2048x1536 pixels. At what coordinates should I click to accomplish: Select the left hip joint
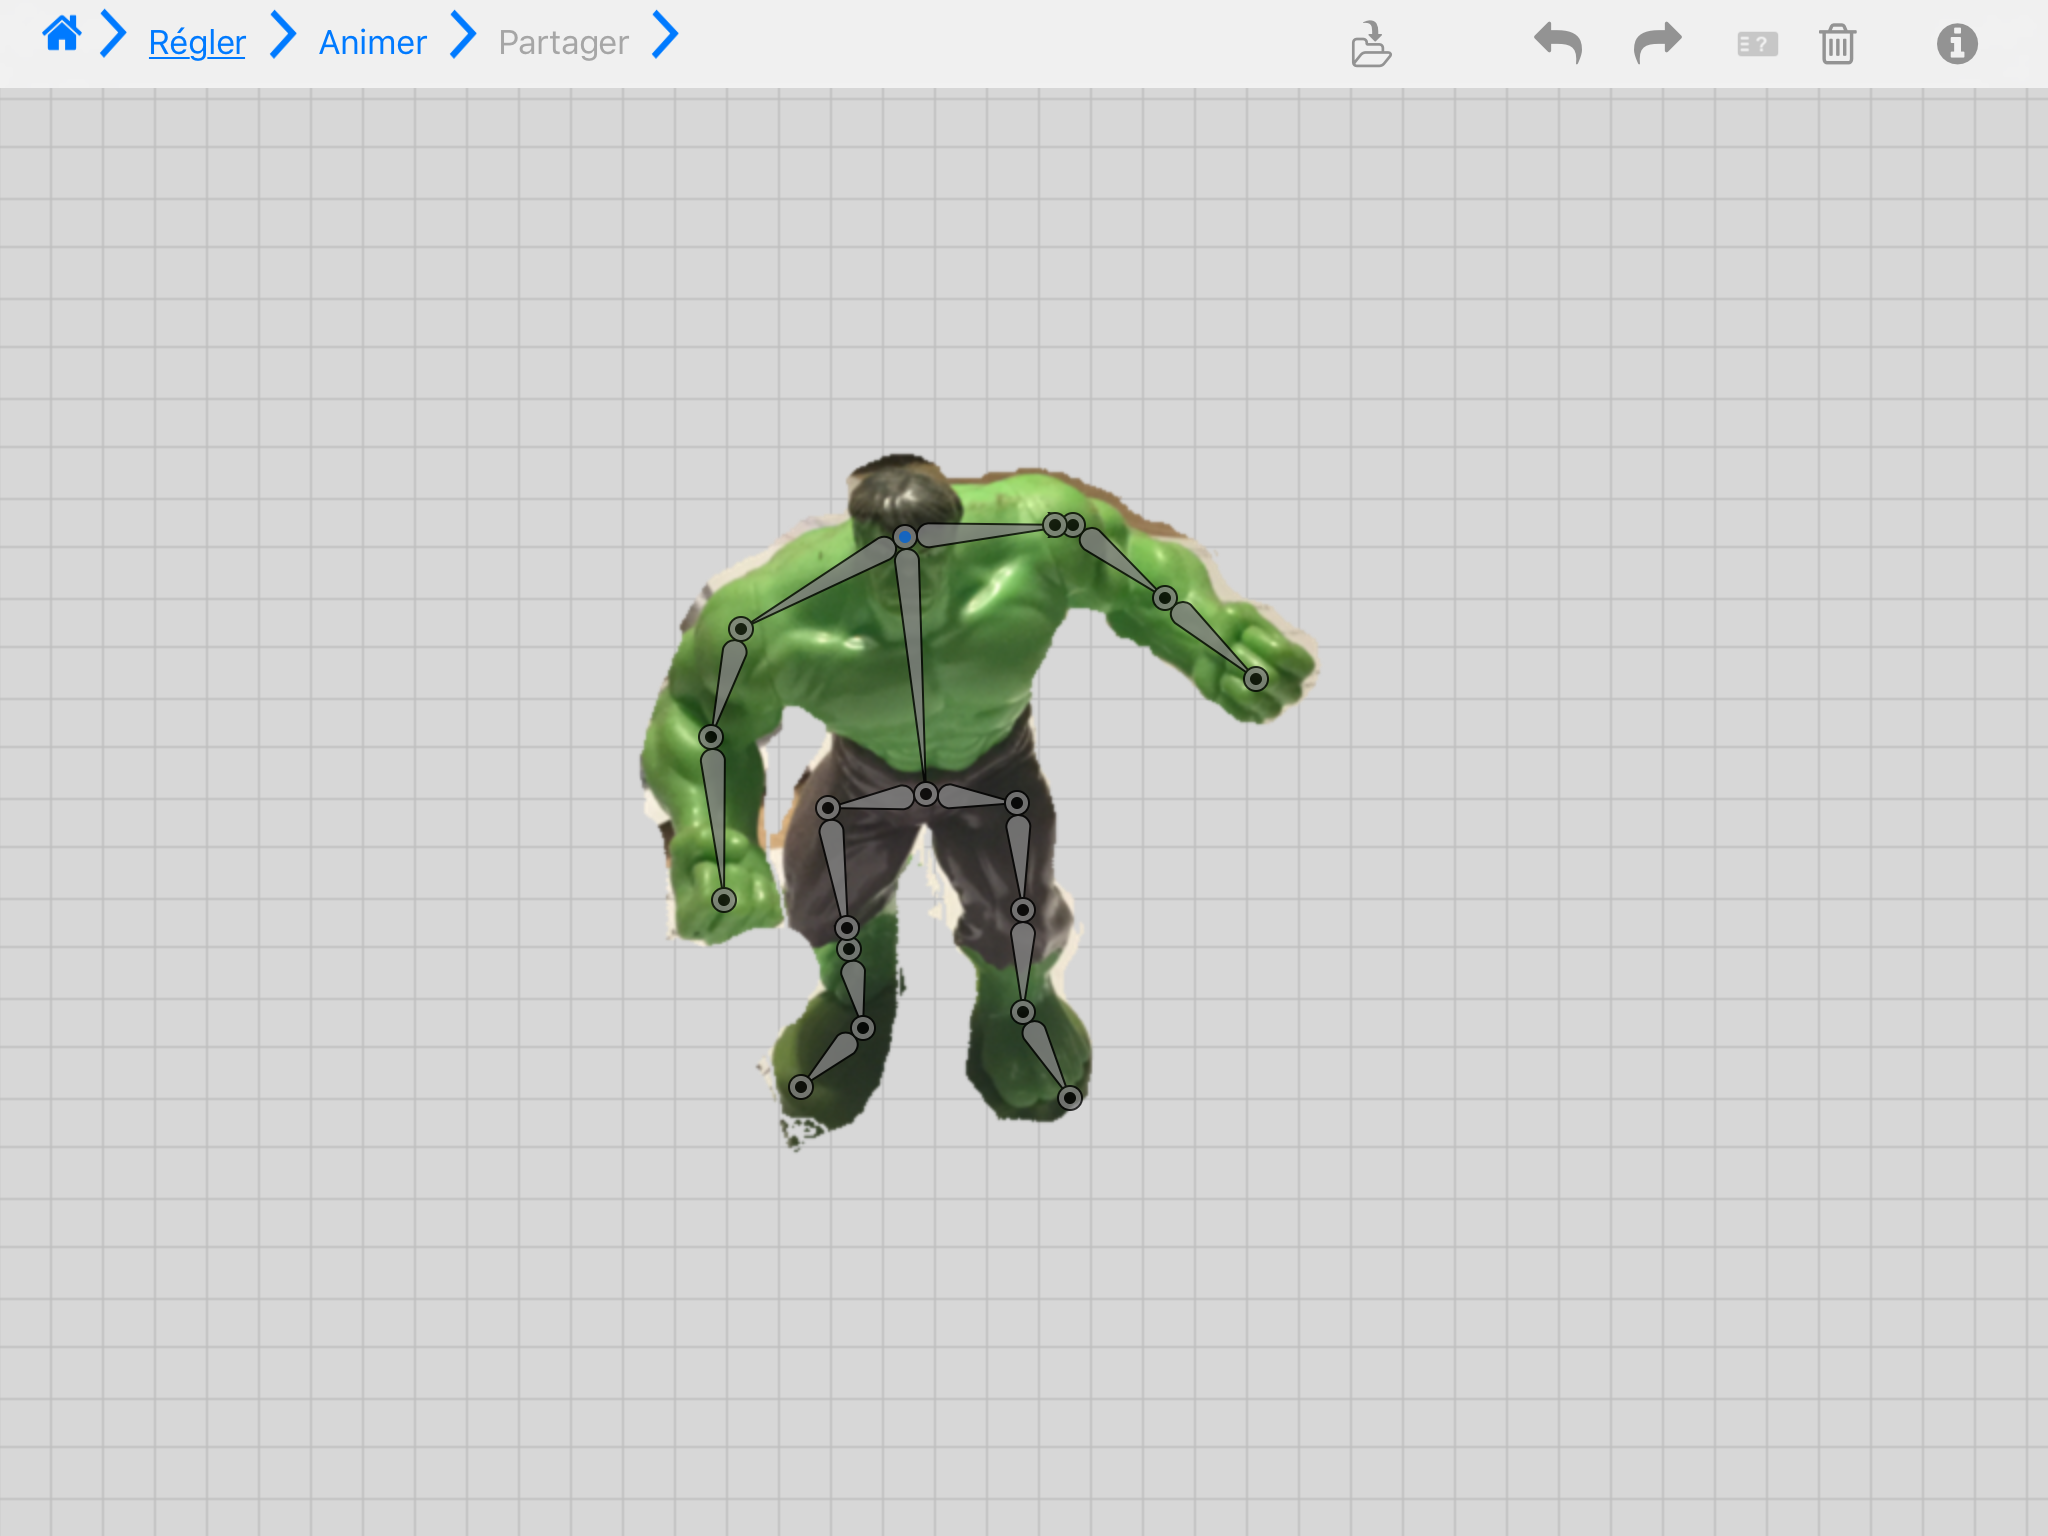828,808
